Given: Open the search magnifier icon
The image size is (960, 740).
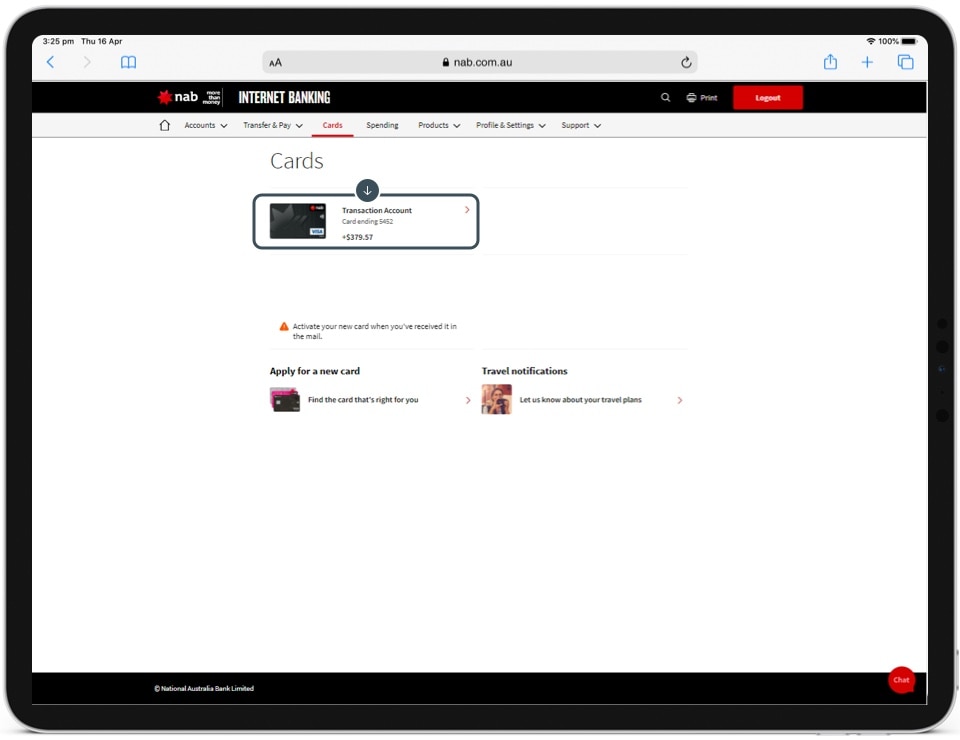Looking at the screenshot, I should click(666, 98).
